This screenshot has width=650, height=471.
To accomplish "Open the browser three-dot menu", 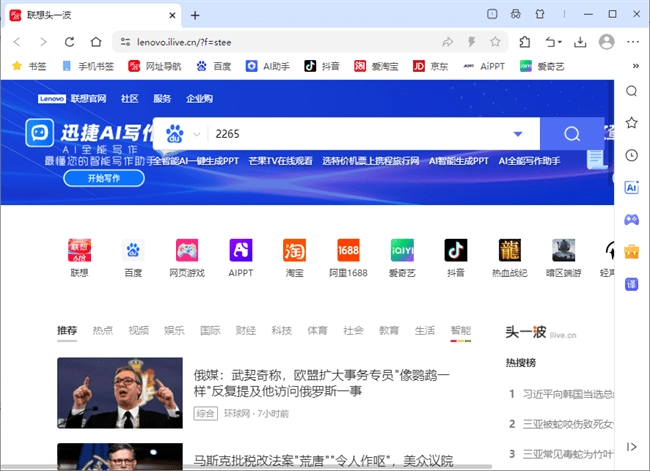I will [633, 42].
